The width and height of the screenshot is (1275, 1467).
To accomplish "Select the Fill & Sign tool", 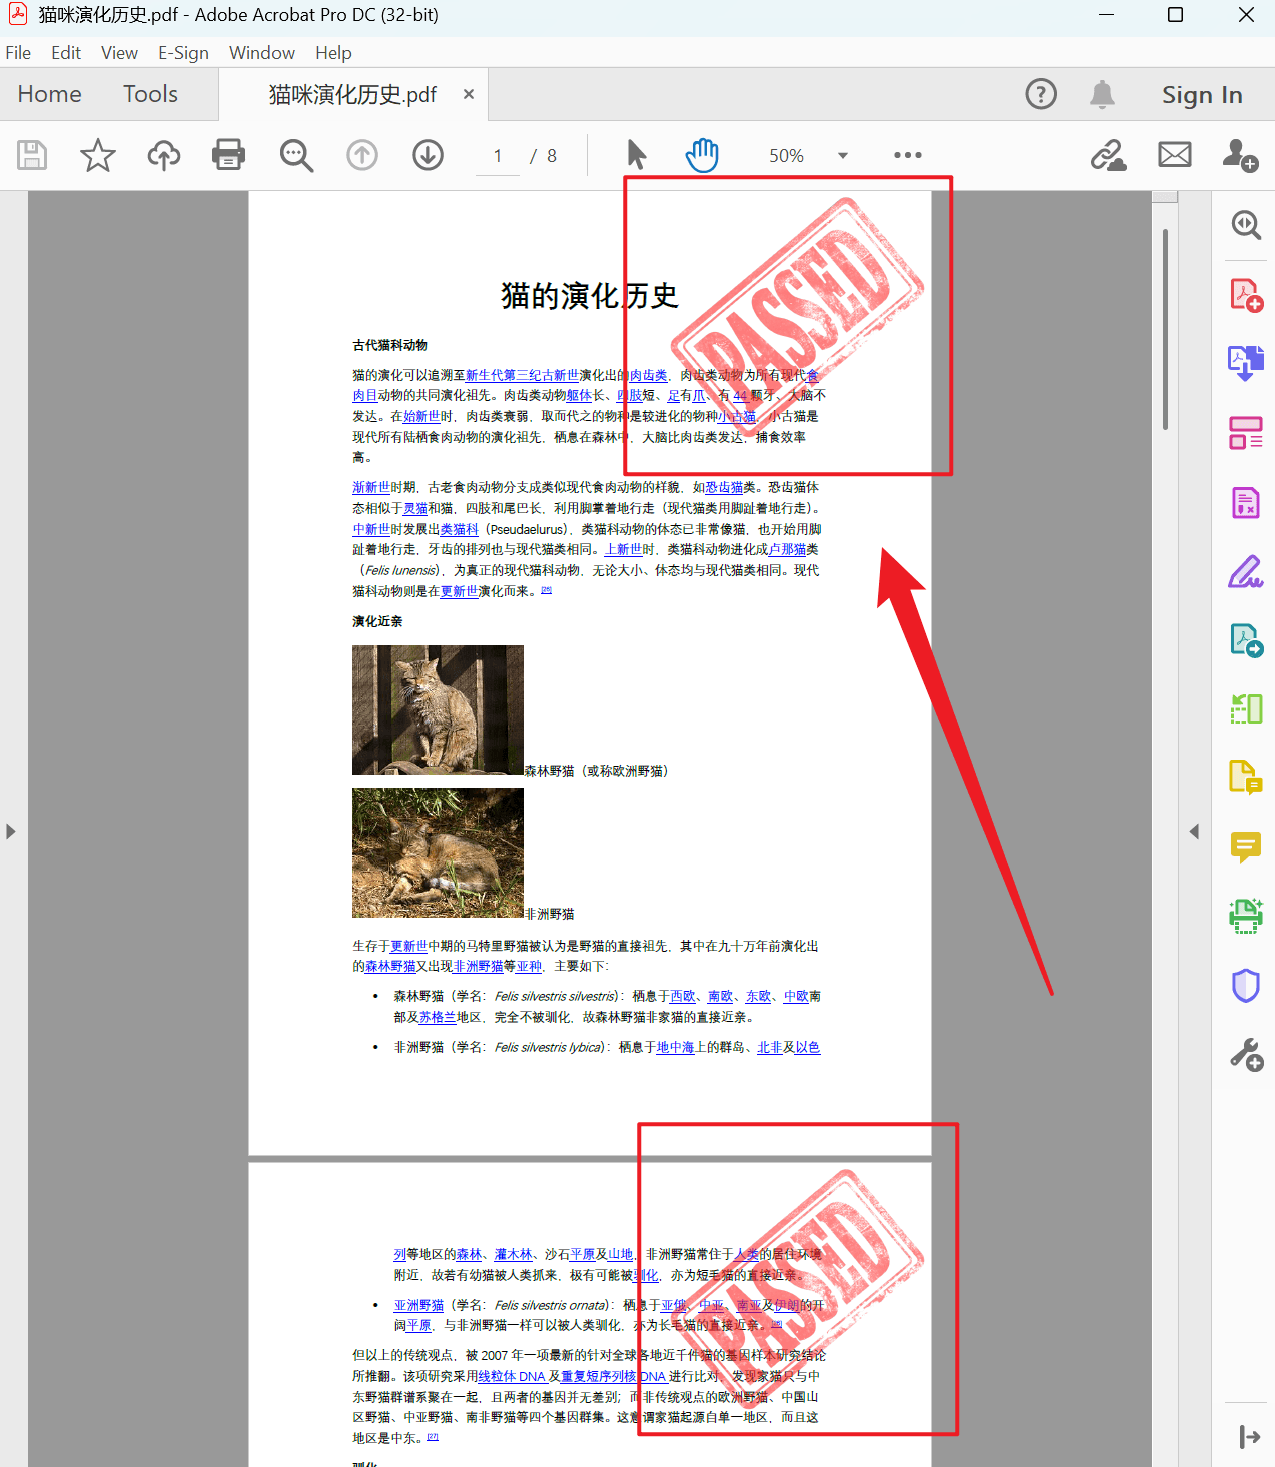I will tap(1245, 571).
